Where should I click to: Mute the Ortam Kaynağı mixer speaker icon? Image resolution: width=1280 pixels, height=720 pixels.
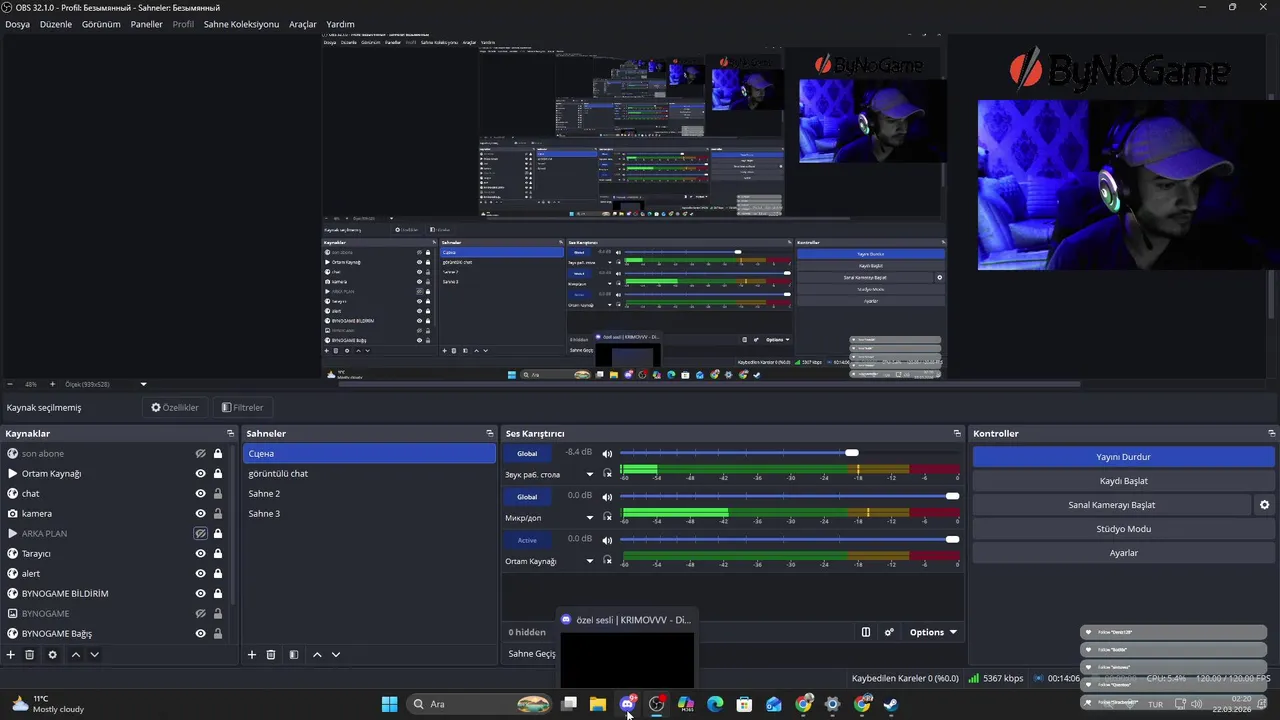click(x=607, y=540)
